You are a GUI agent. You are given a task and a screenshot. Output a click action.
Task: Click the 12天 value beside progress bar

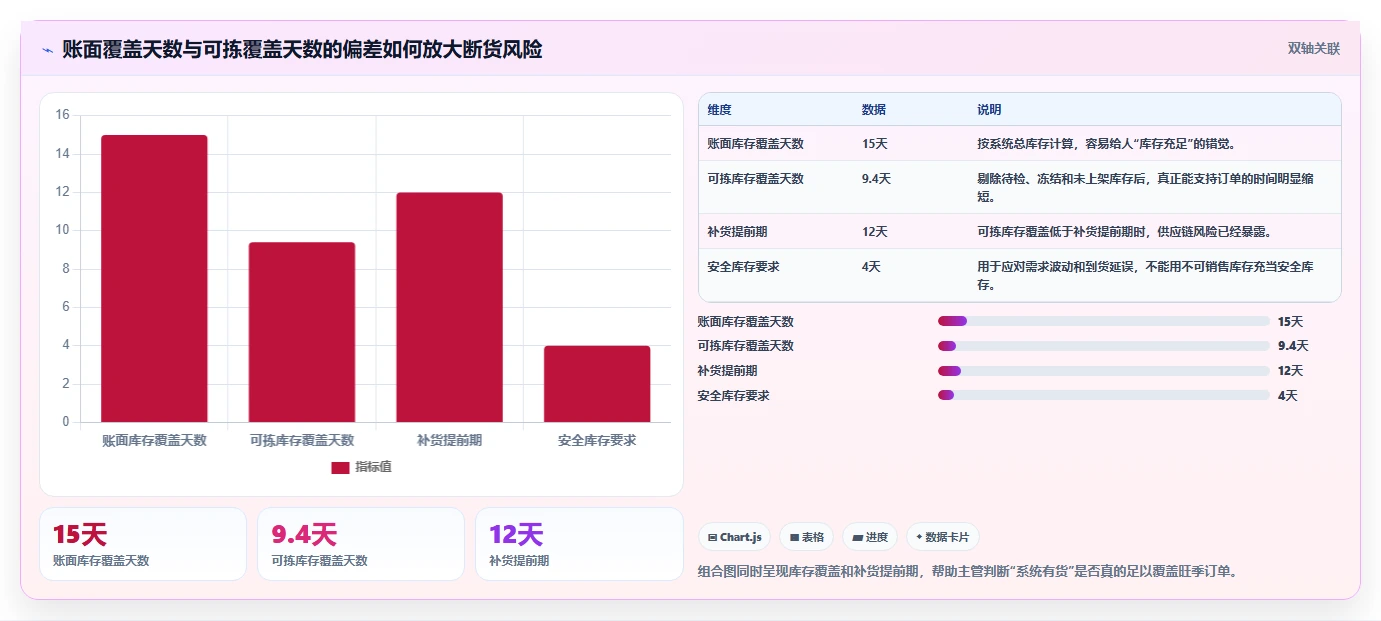[x=1290, y=371]
